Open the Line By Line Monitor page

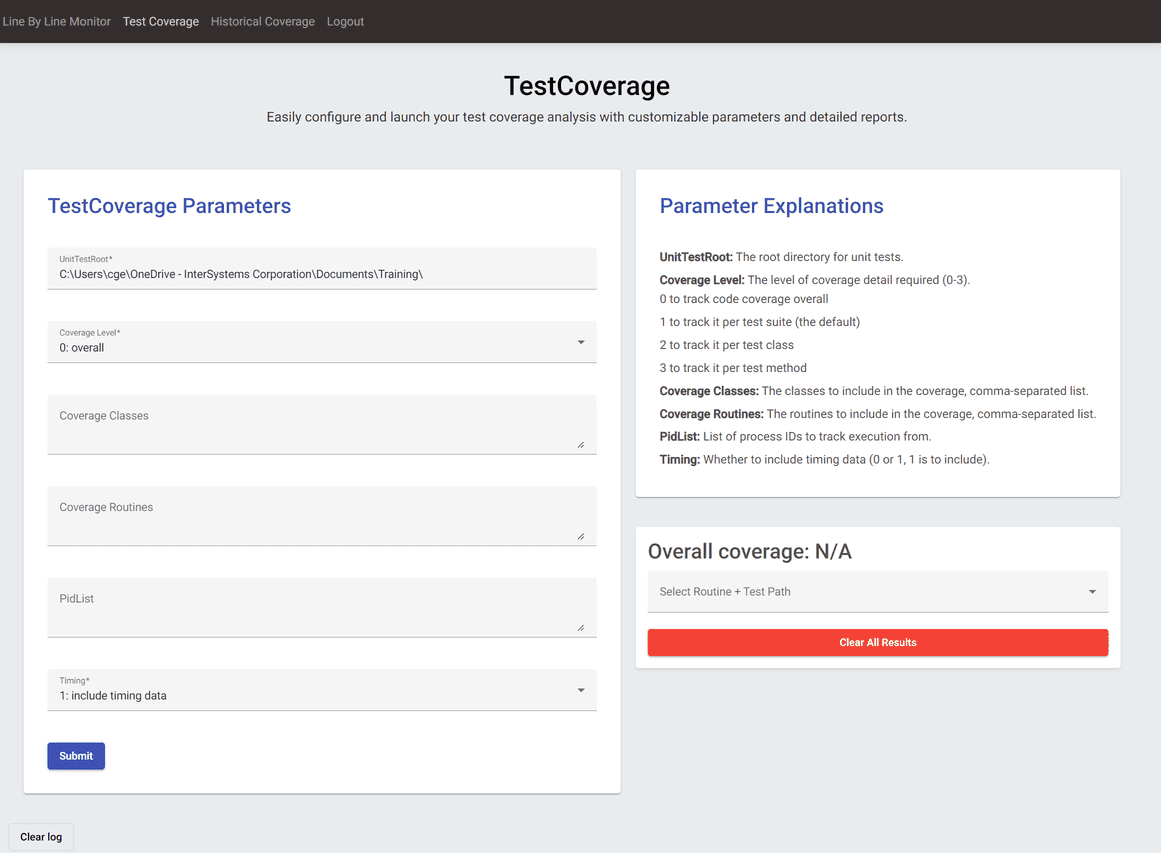(x=57, y=21)
